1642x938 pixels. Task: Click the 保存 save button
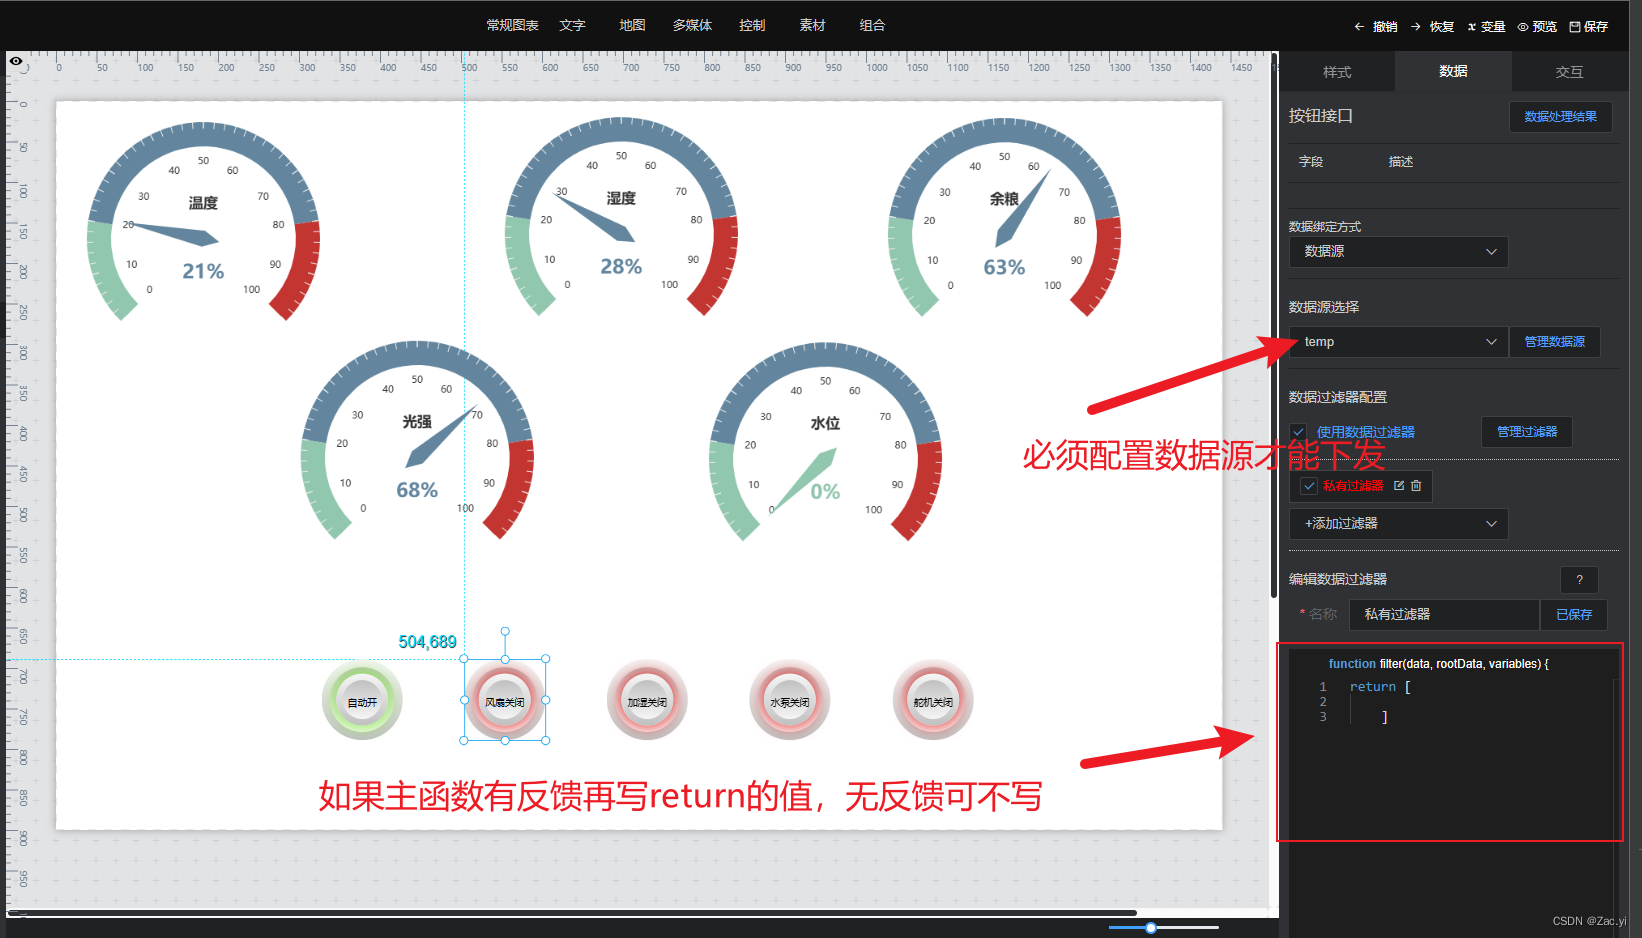click(x=1589, y=27)
